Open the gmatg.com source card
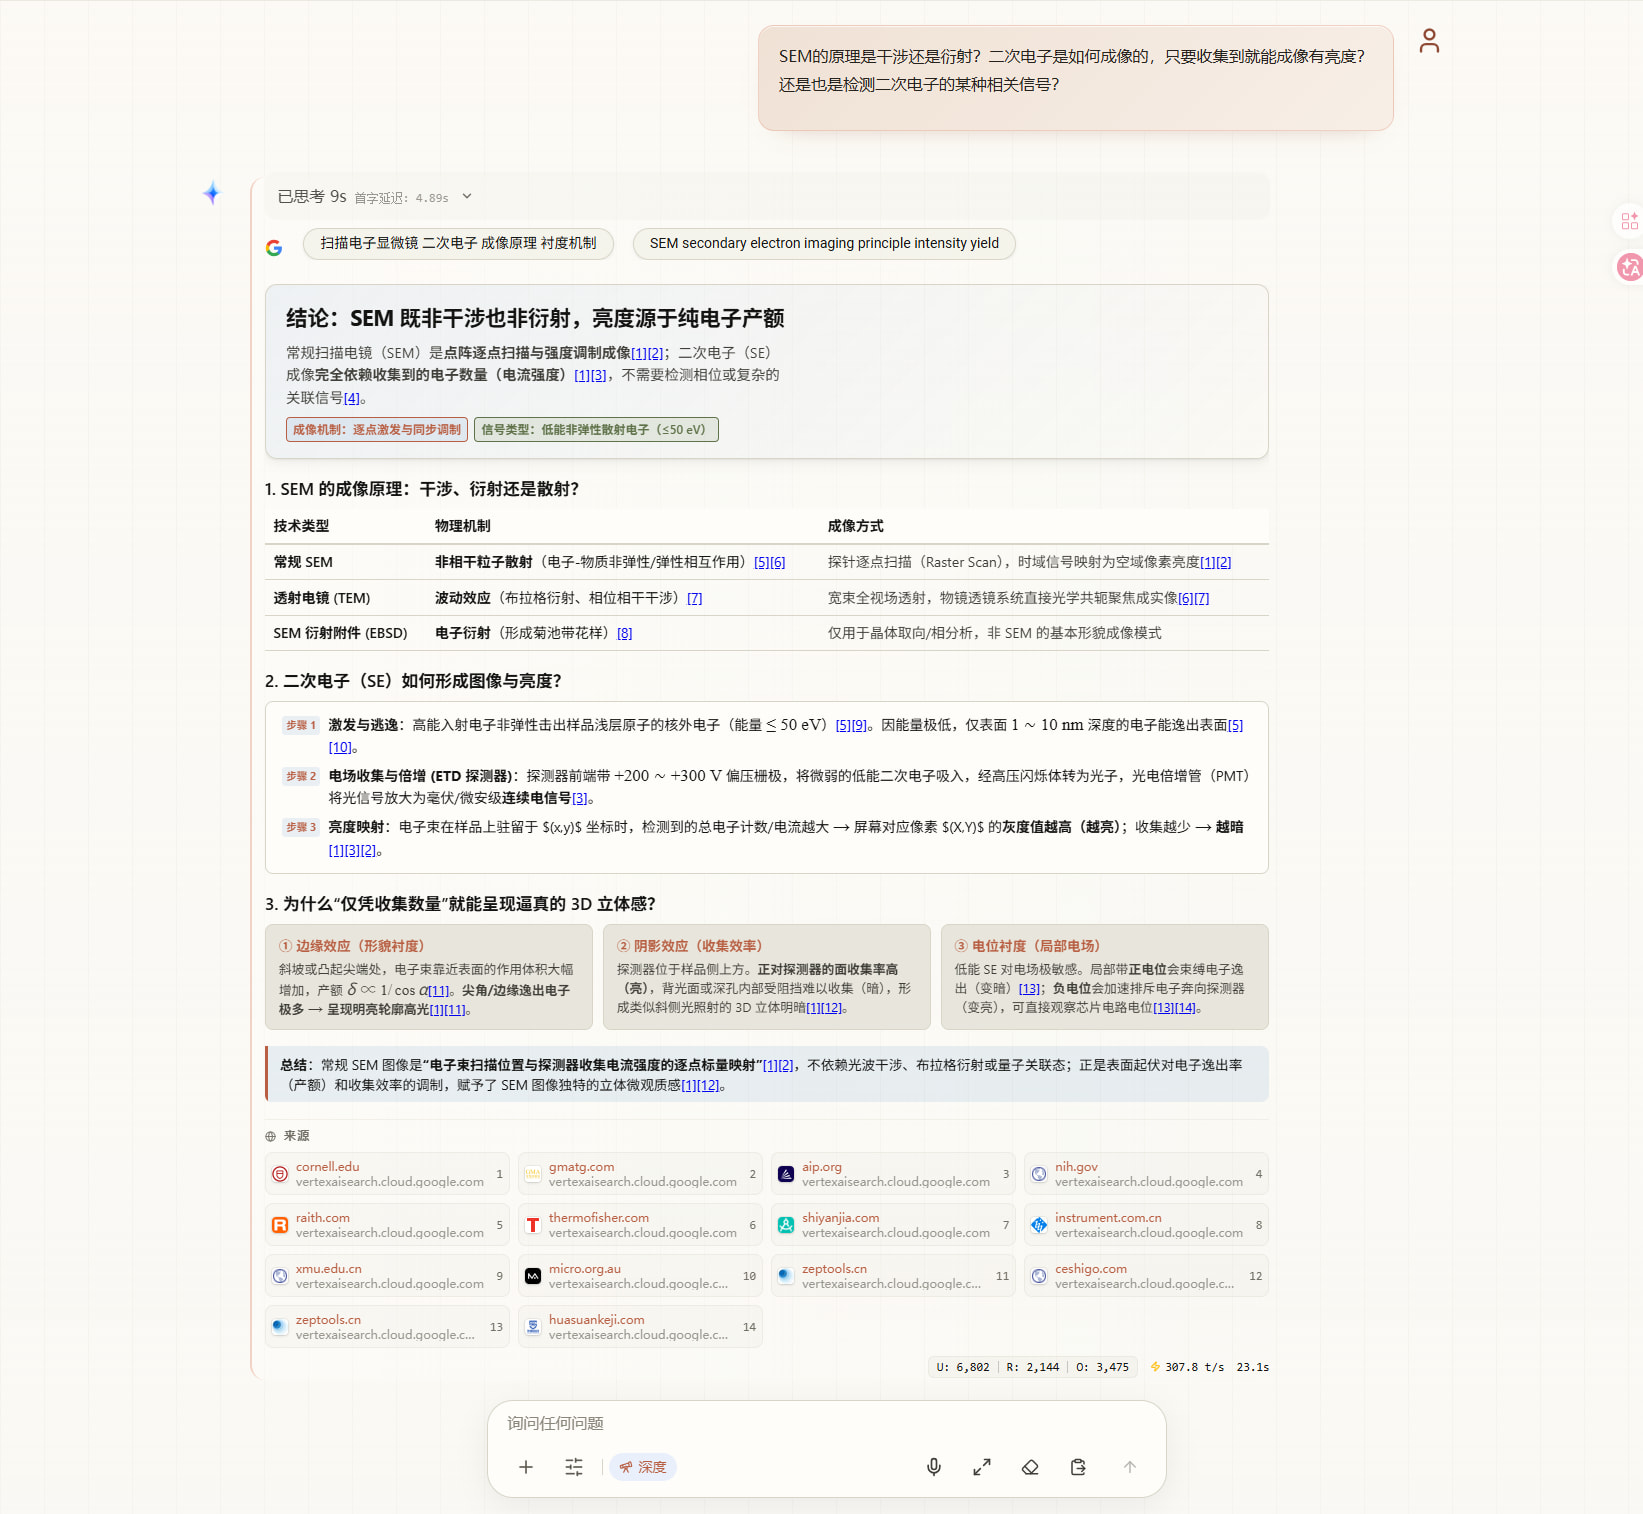1643x1514 pixels. point(640,1174)
